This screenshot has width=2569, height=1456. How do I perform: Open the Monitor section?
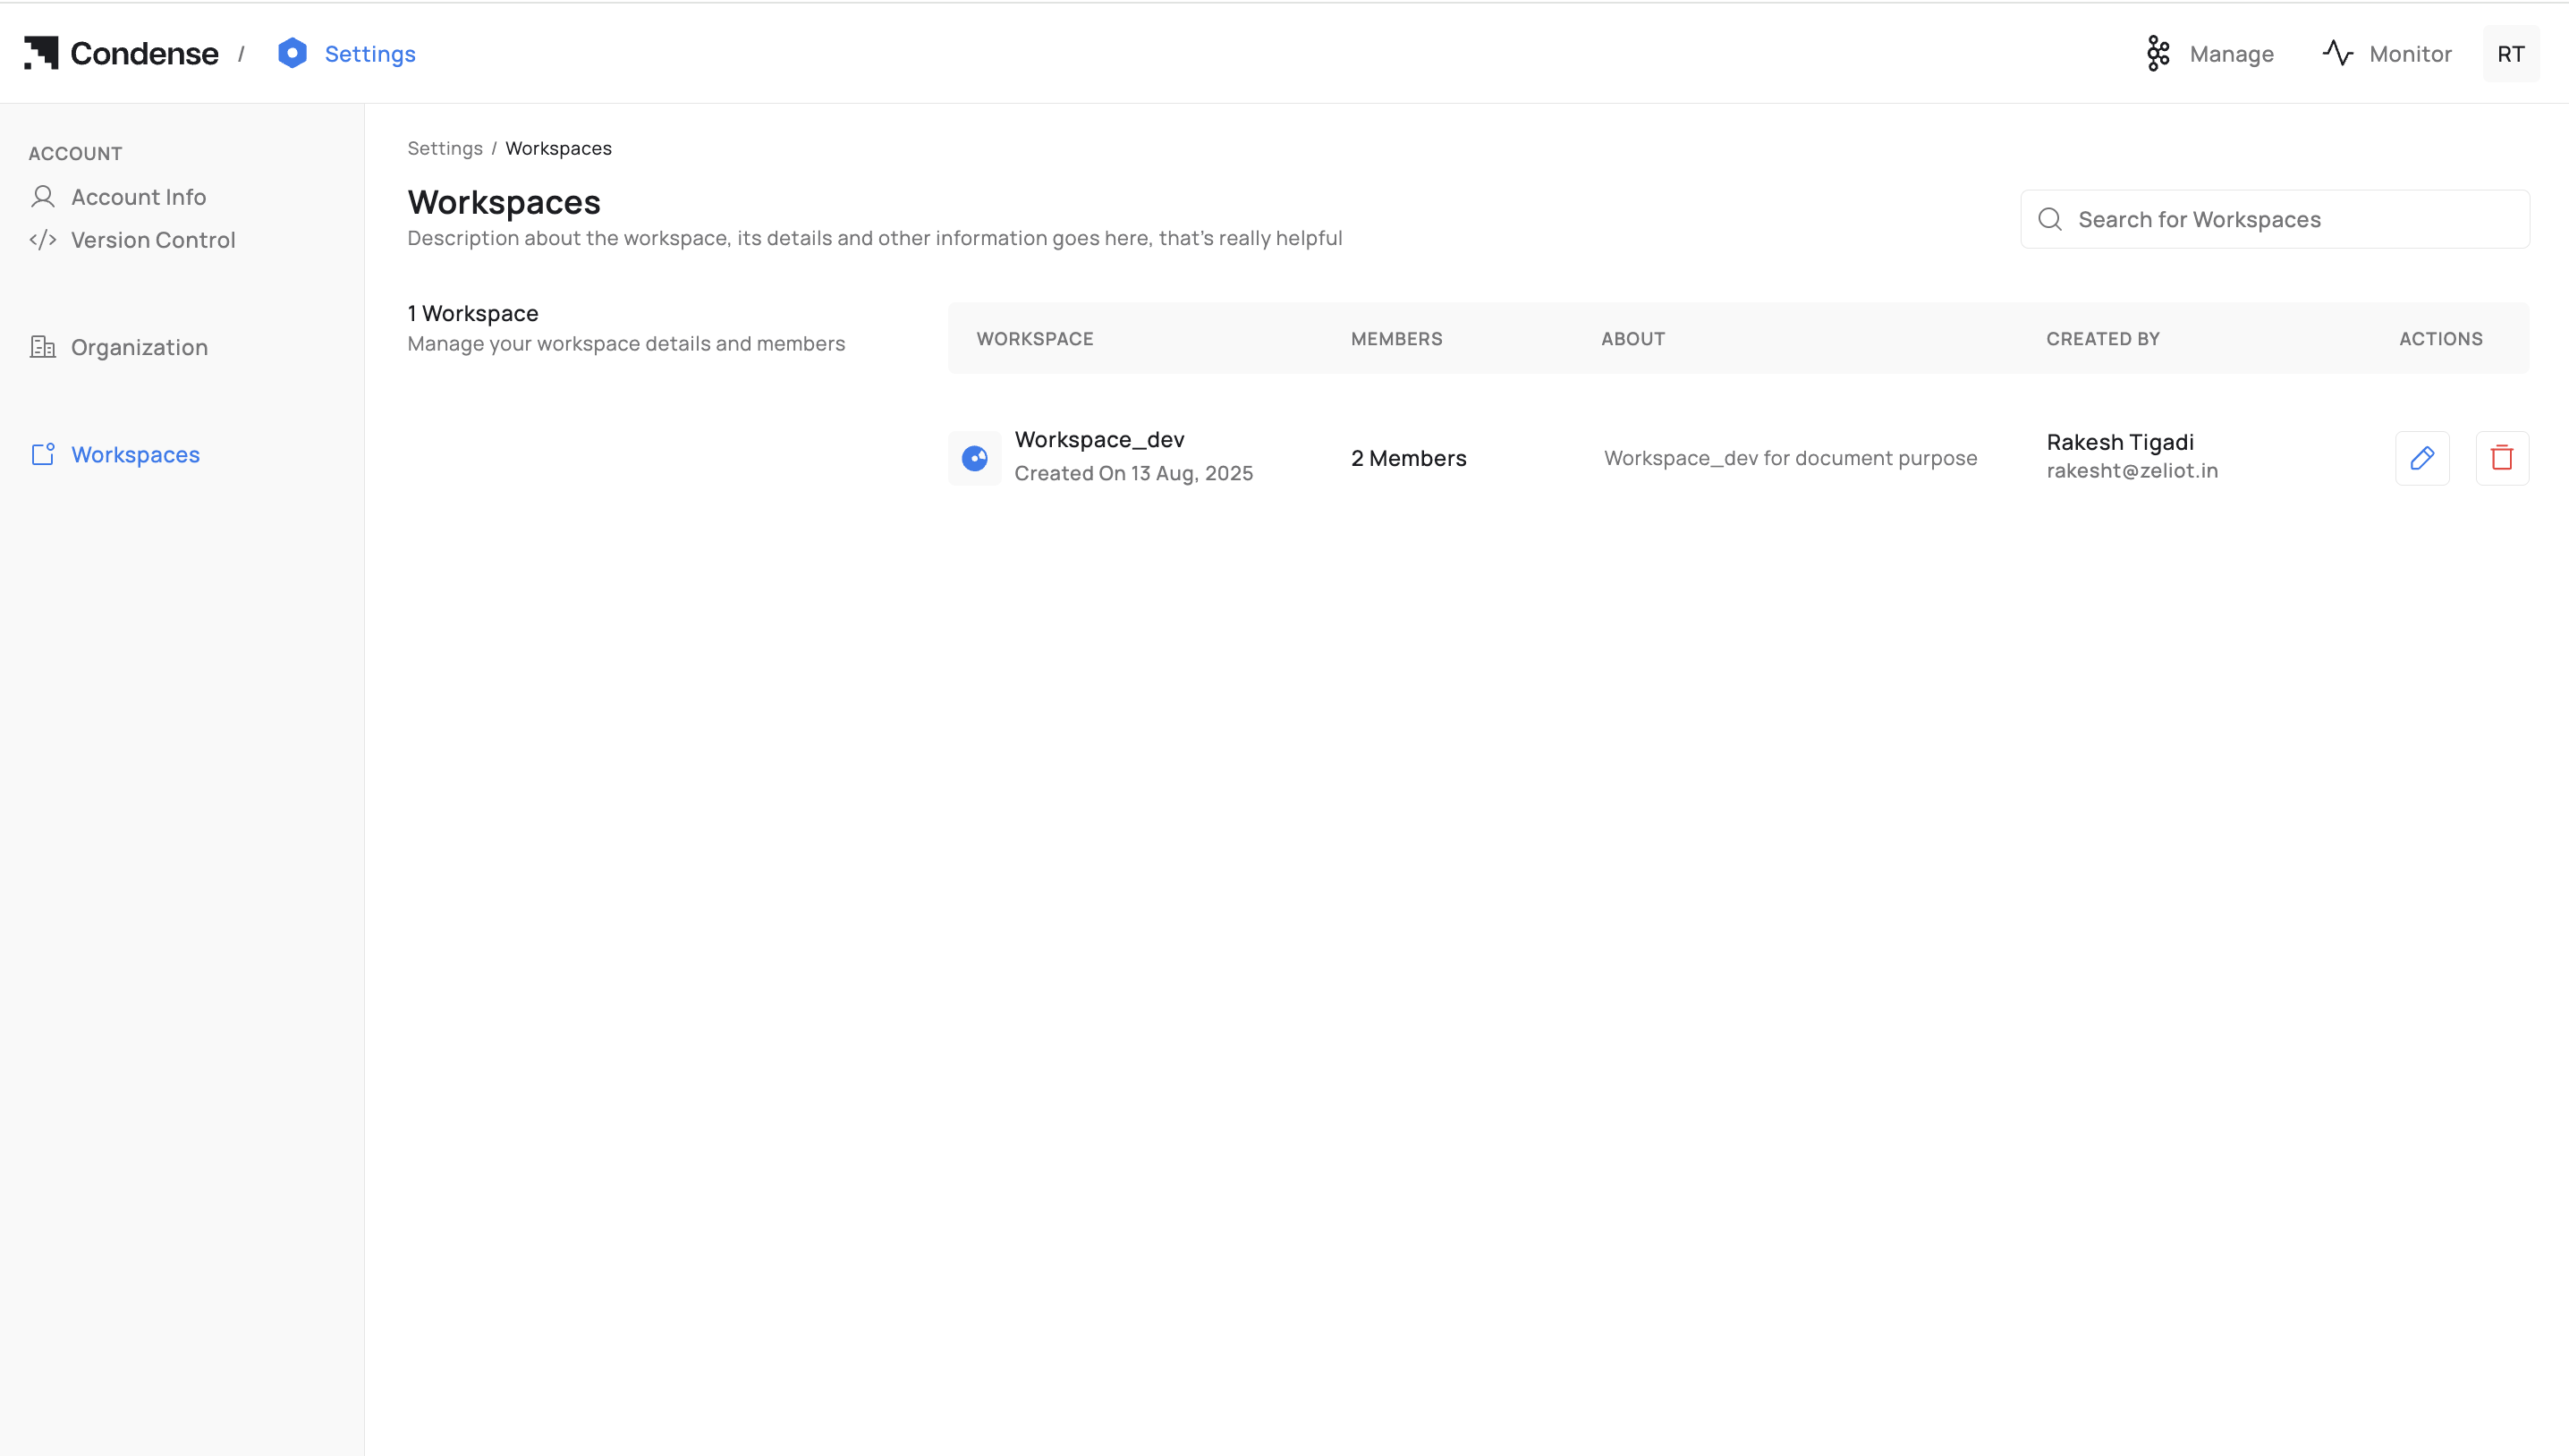coord(2409,54)
